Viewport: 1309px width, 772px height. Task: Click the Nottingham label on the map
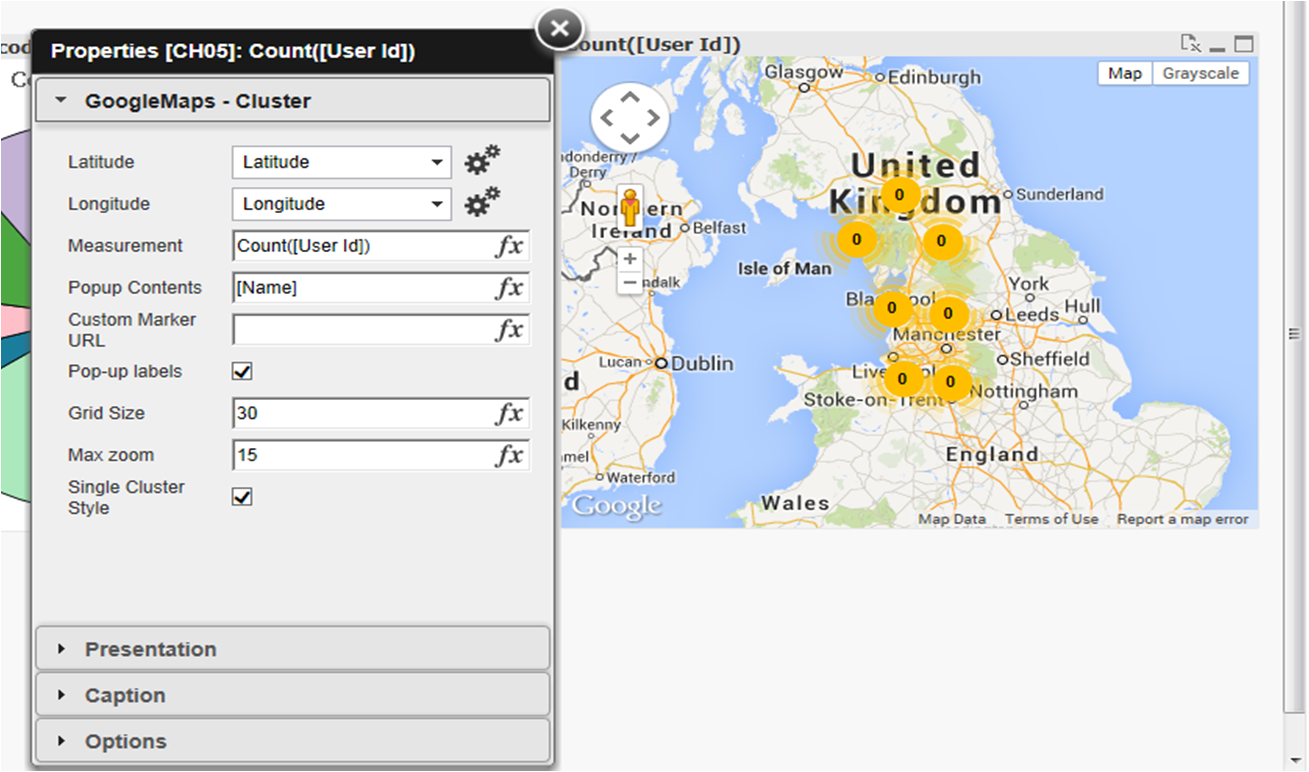pos(1024,393)
